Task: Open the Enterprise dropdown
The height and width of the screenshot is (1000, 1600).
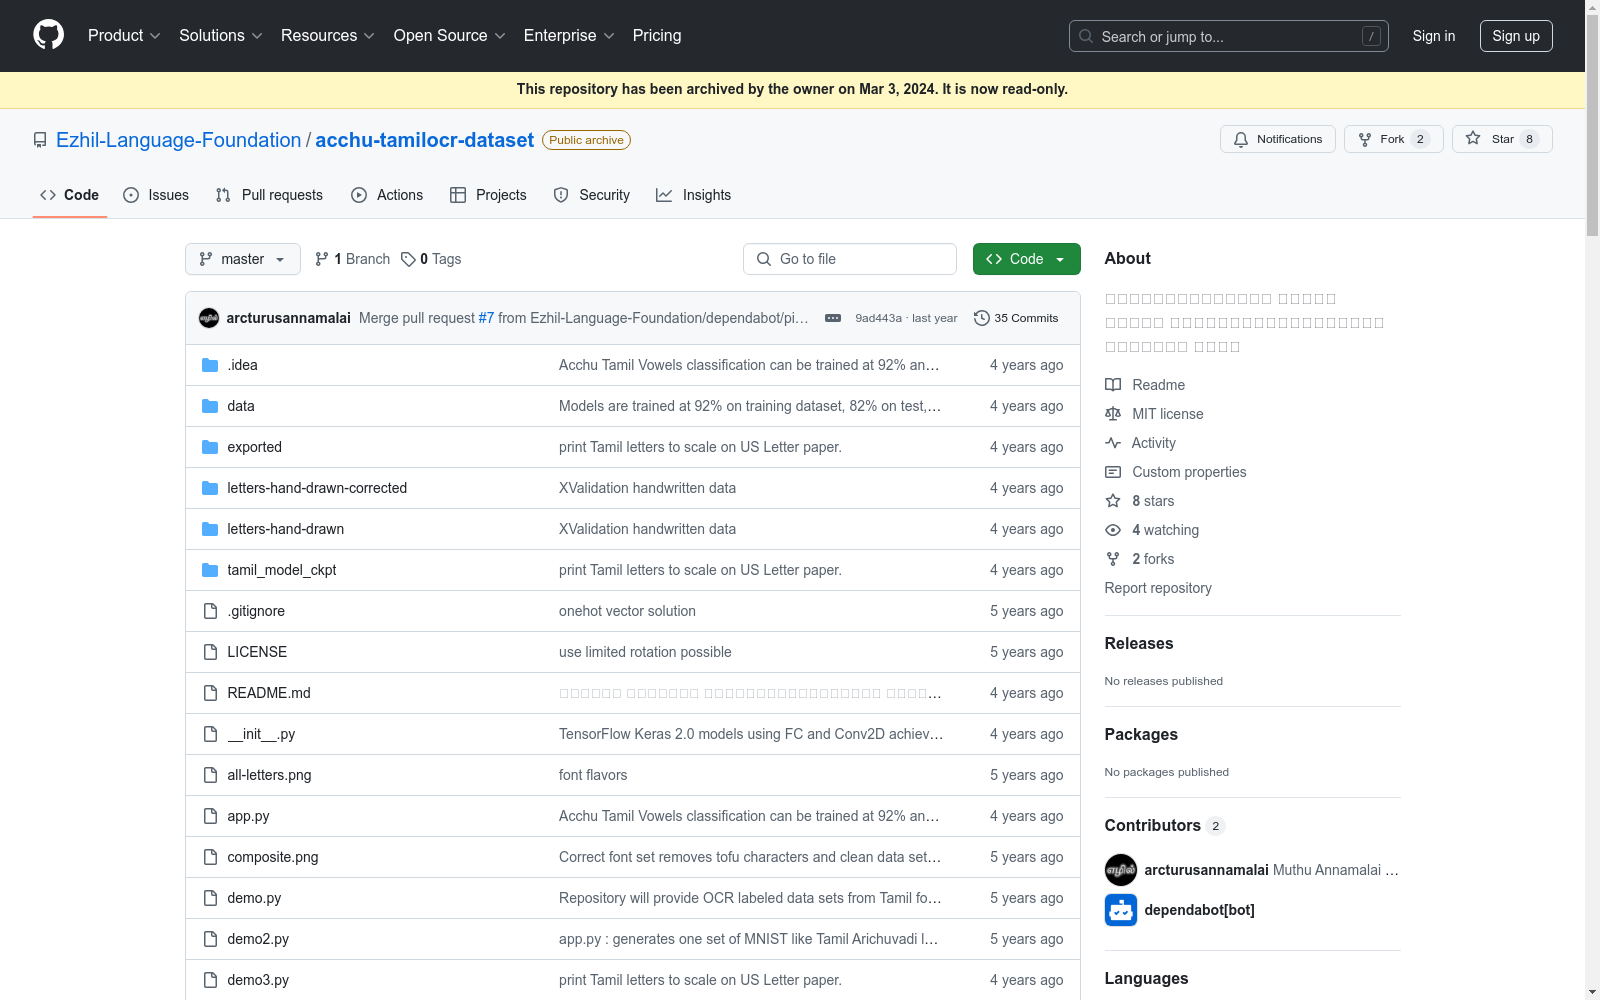Action: pos(569,36)
